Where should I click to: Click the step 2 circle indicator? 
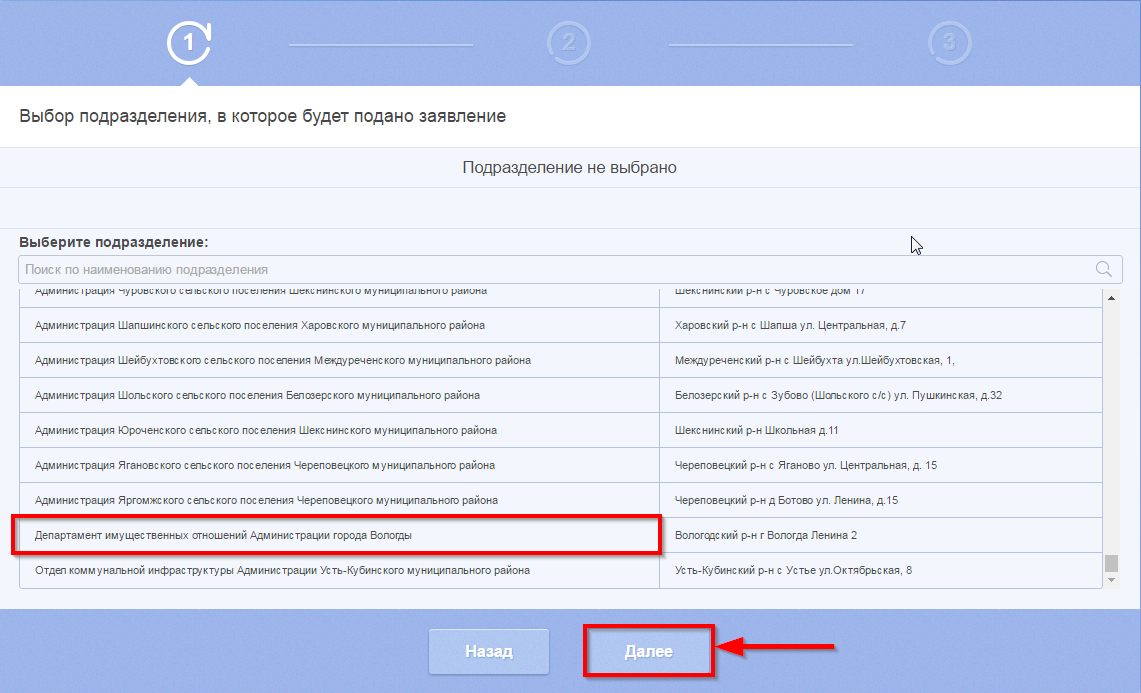tap(568, 43)
